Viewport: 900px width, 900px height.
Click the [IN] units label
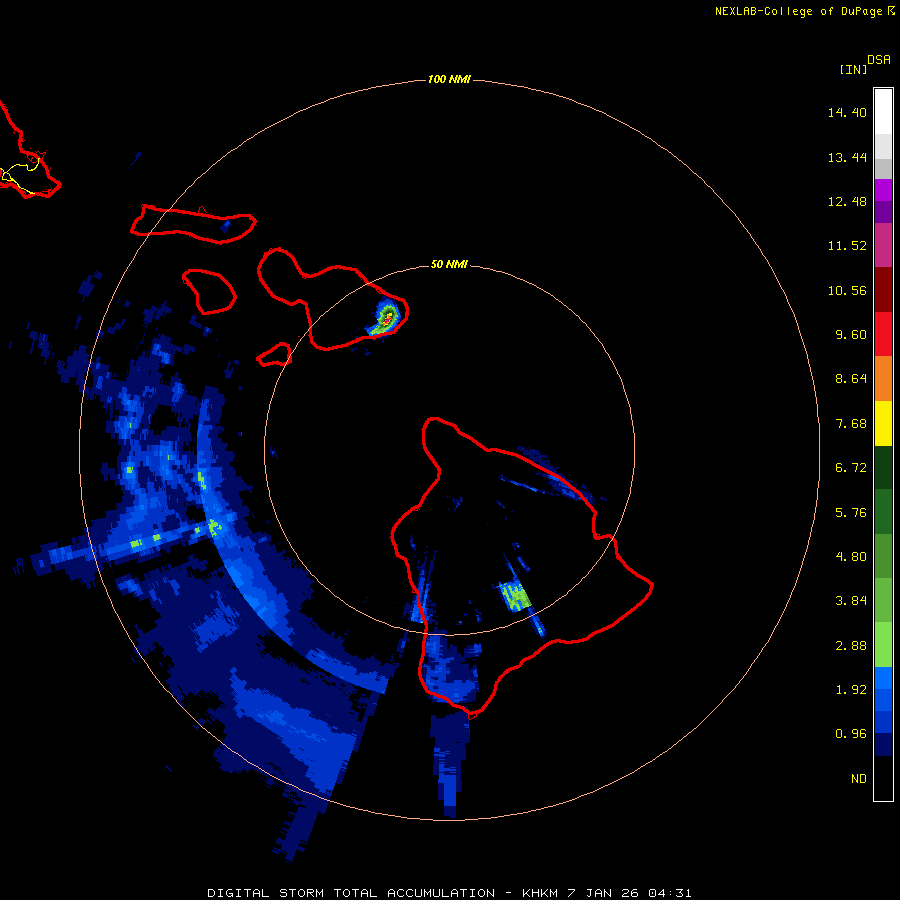pos(853,69)
